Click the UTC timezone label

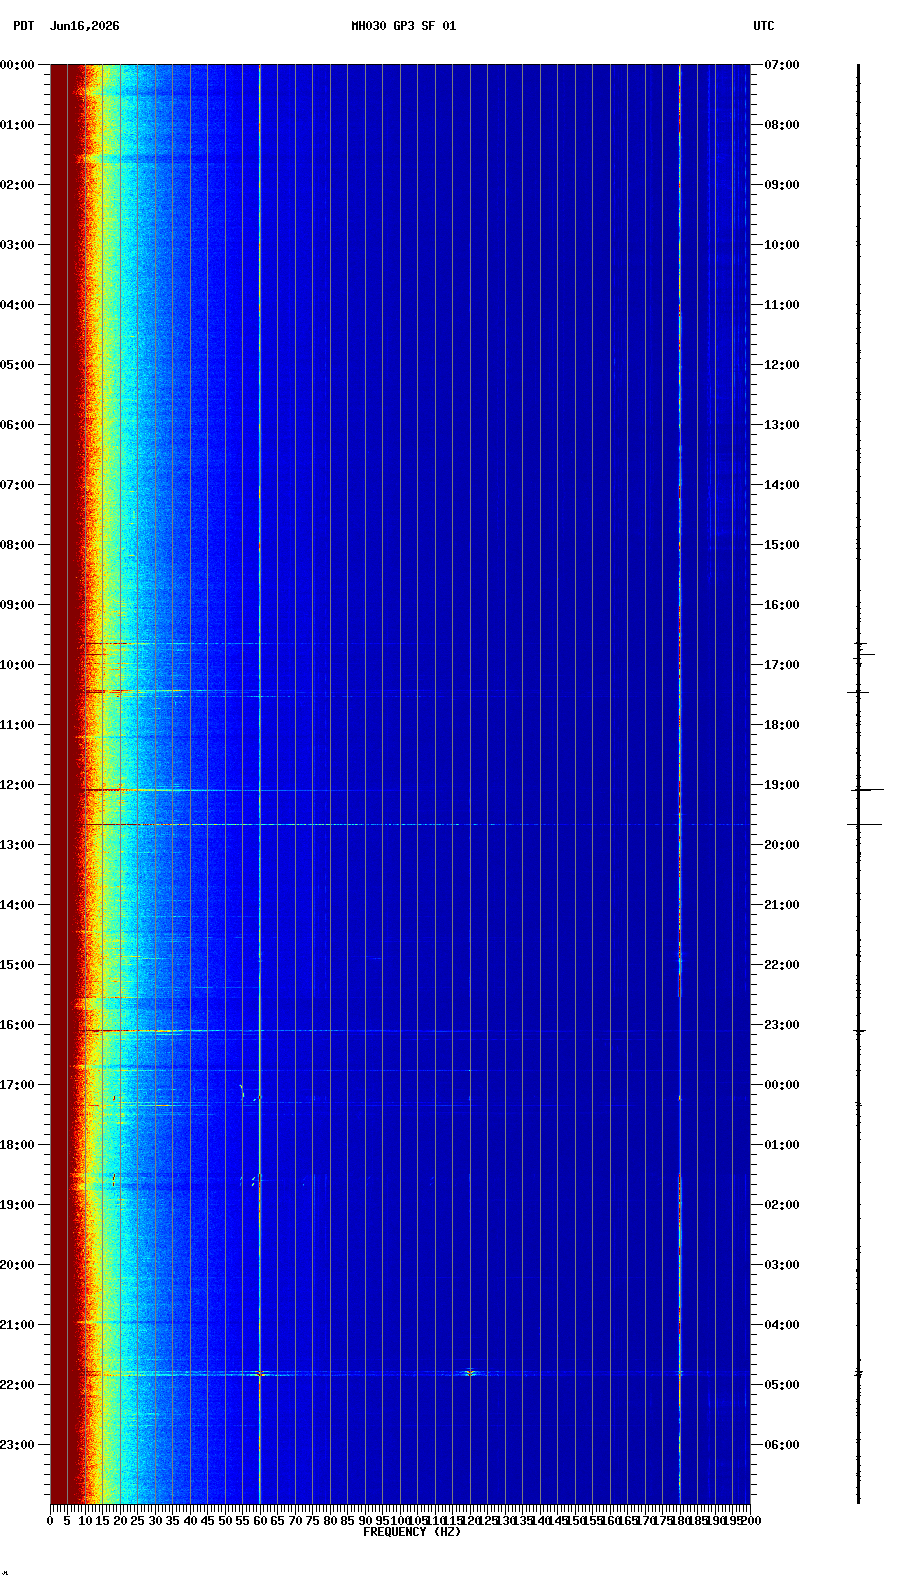[763, 26]
